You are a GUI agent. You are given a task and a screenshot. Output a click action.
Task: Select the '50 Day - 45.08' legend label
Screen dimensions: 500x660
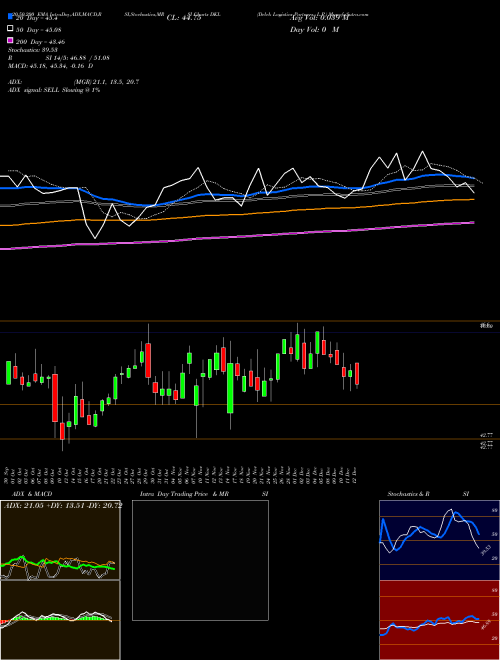38,30
